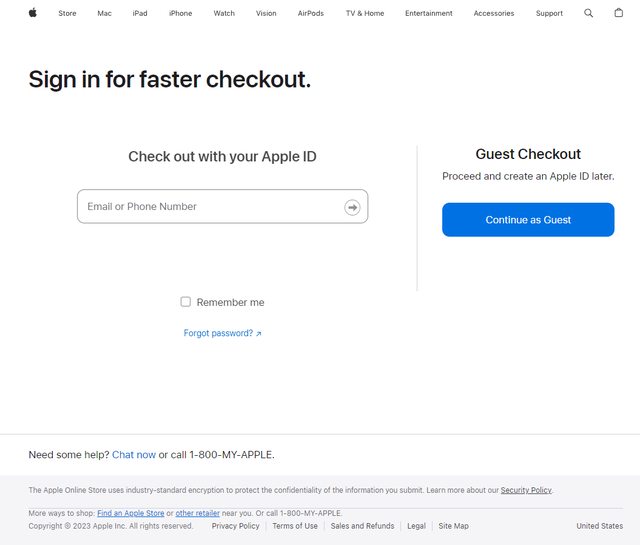The height and width of the screenshot is (545, 640).
Task: Click the Find an Apple Store link
Action: pos(130,513)
